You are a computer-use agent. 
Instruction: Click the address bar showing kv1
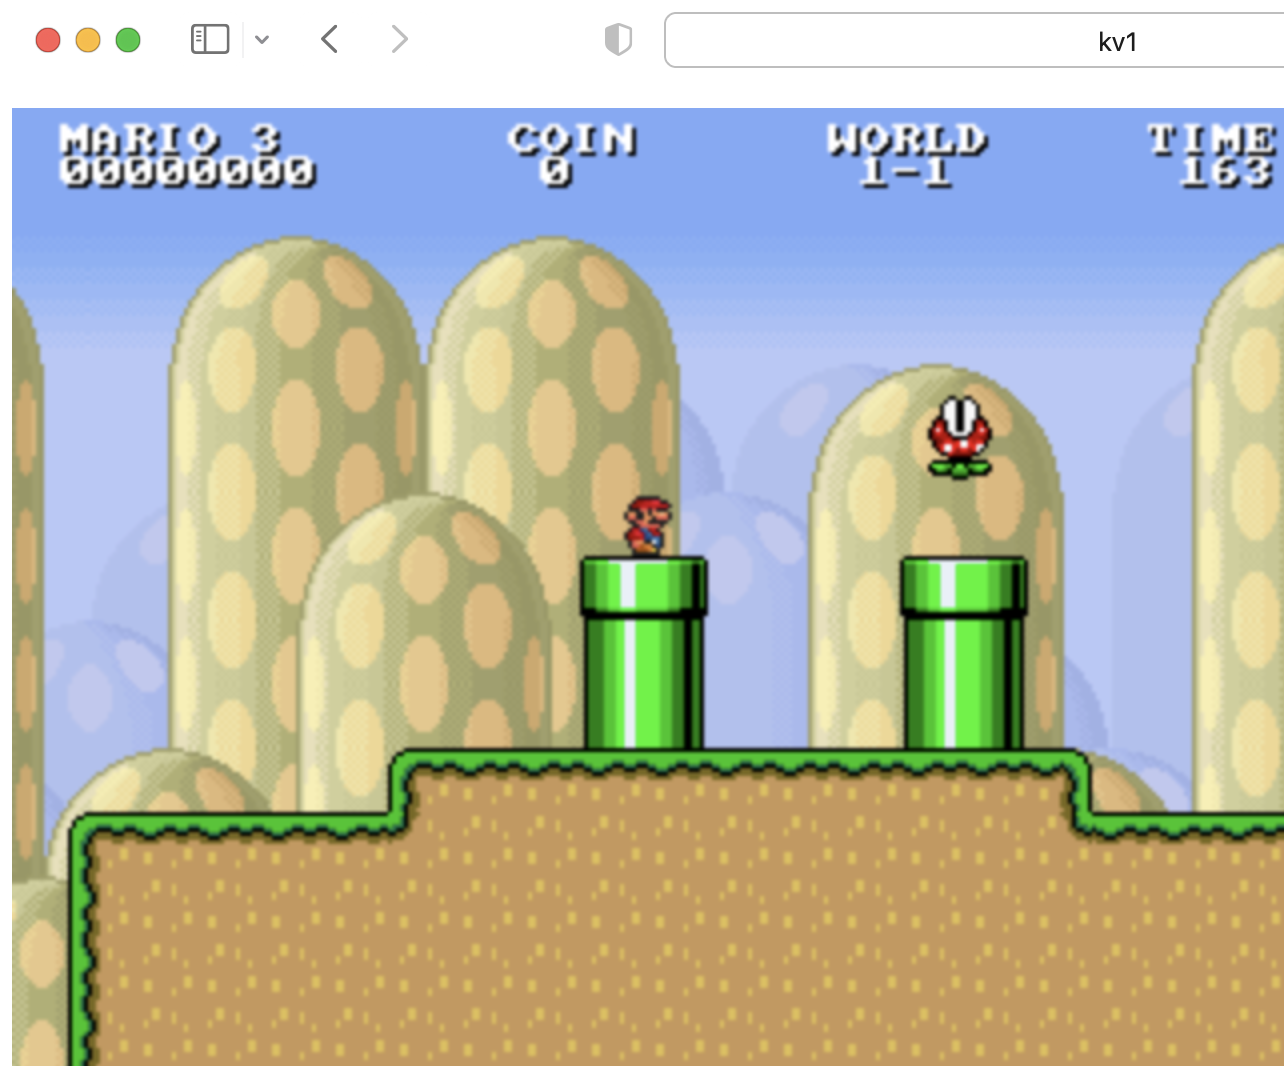pos(974,40)
